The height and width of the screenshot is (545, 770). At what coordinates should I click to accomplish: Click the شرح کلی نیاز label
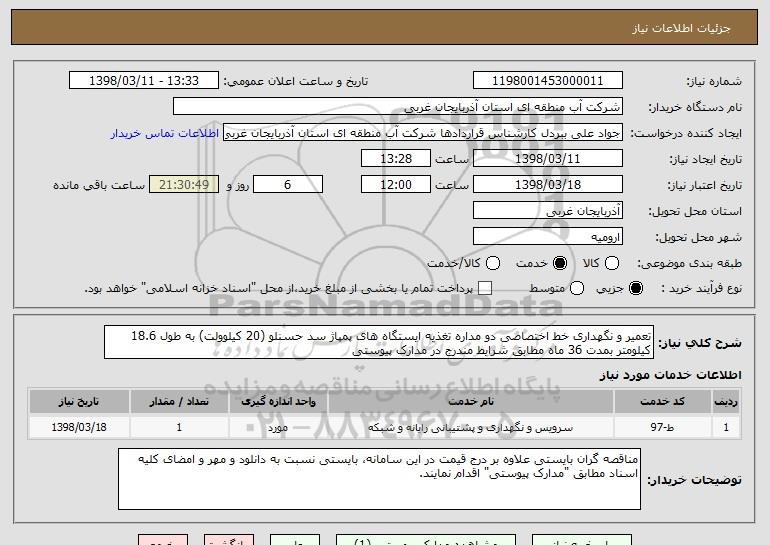tap(700, 343)
